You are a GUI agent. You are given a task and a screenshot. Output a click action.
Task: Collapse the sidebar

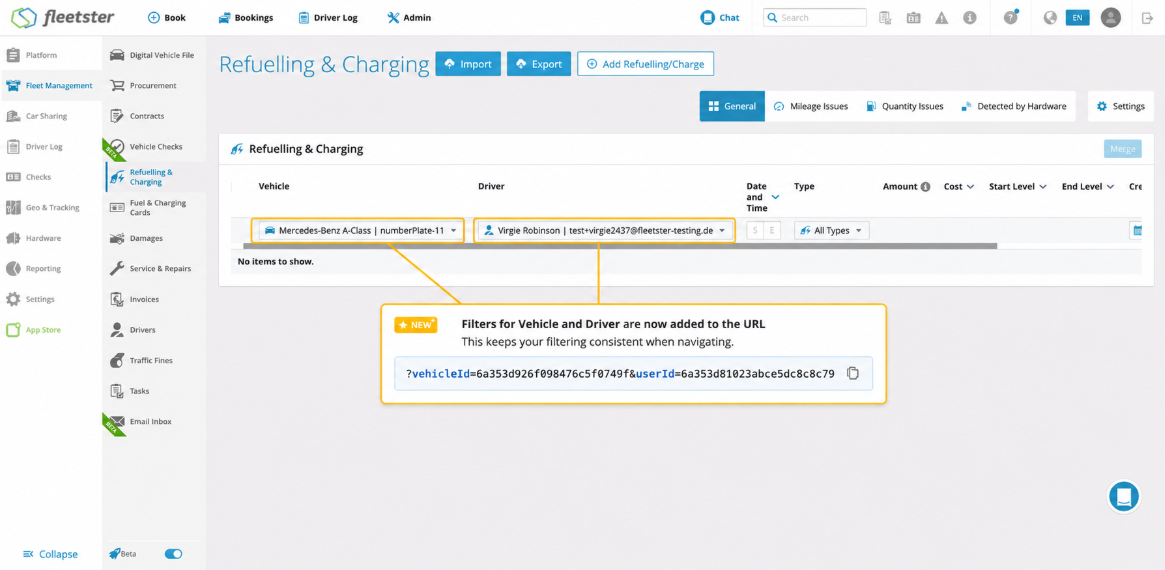[51, 554]
